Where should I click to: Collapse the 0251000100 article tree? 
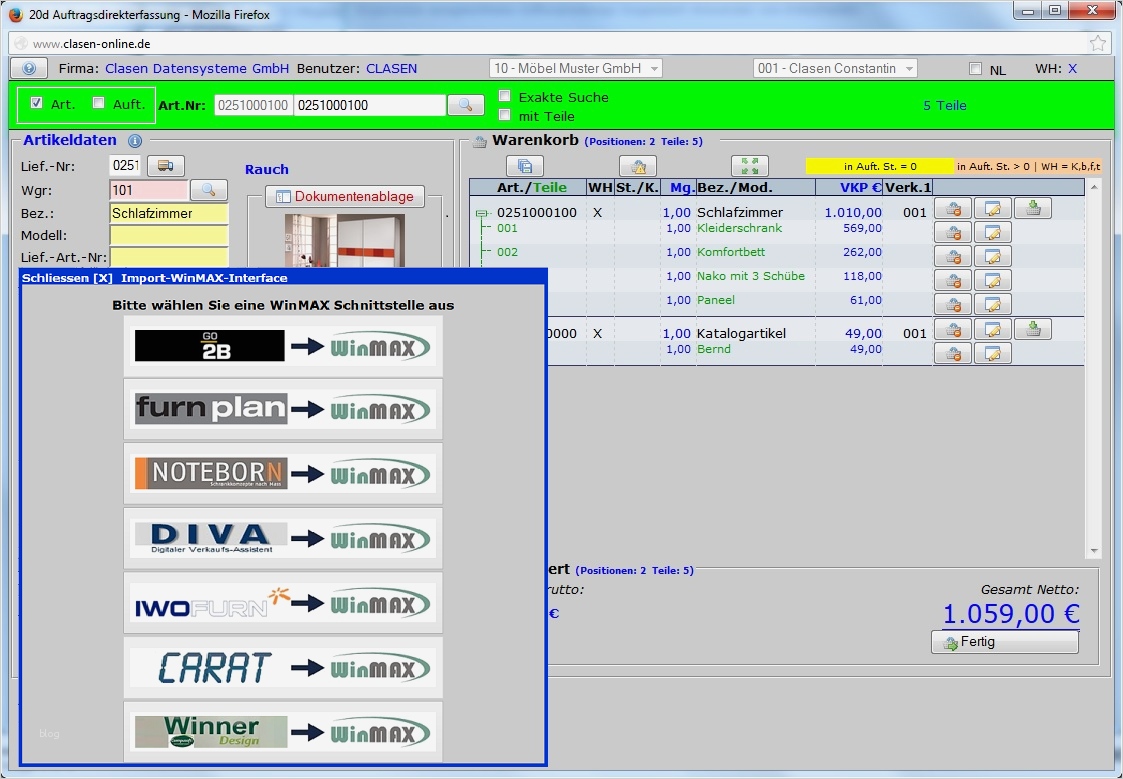point(481,212)
